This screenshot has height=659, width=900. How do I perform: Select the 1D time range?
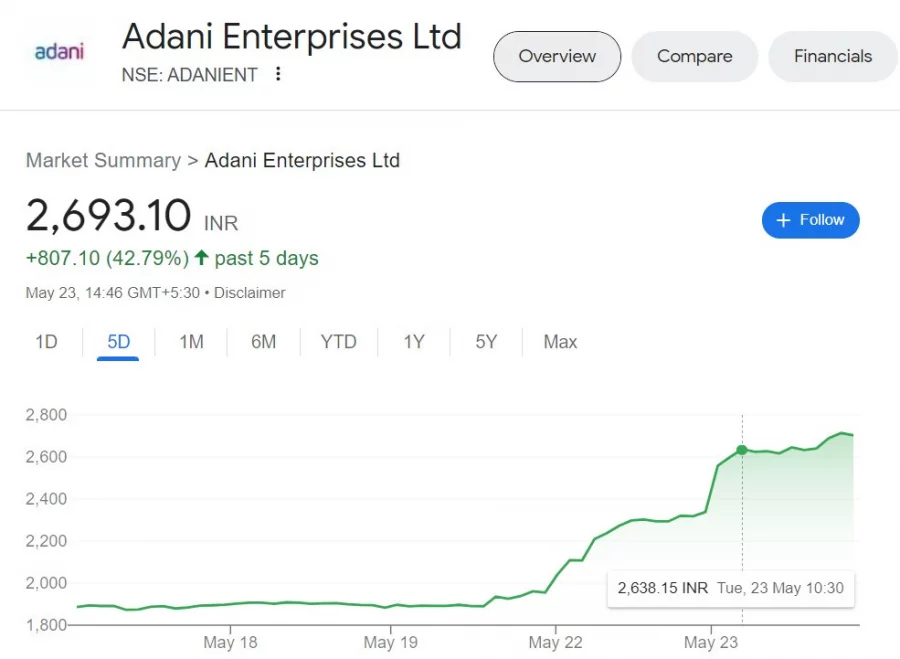46,342
